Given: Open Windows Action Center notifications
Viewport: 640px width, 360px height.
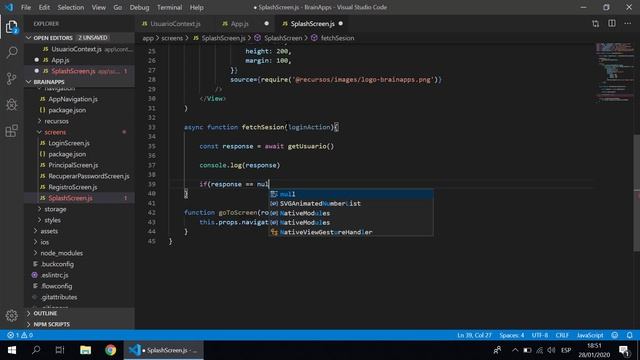Looking at the screenshot, I should [x=624, y=350].
